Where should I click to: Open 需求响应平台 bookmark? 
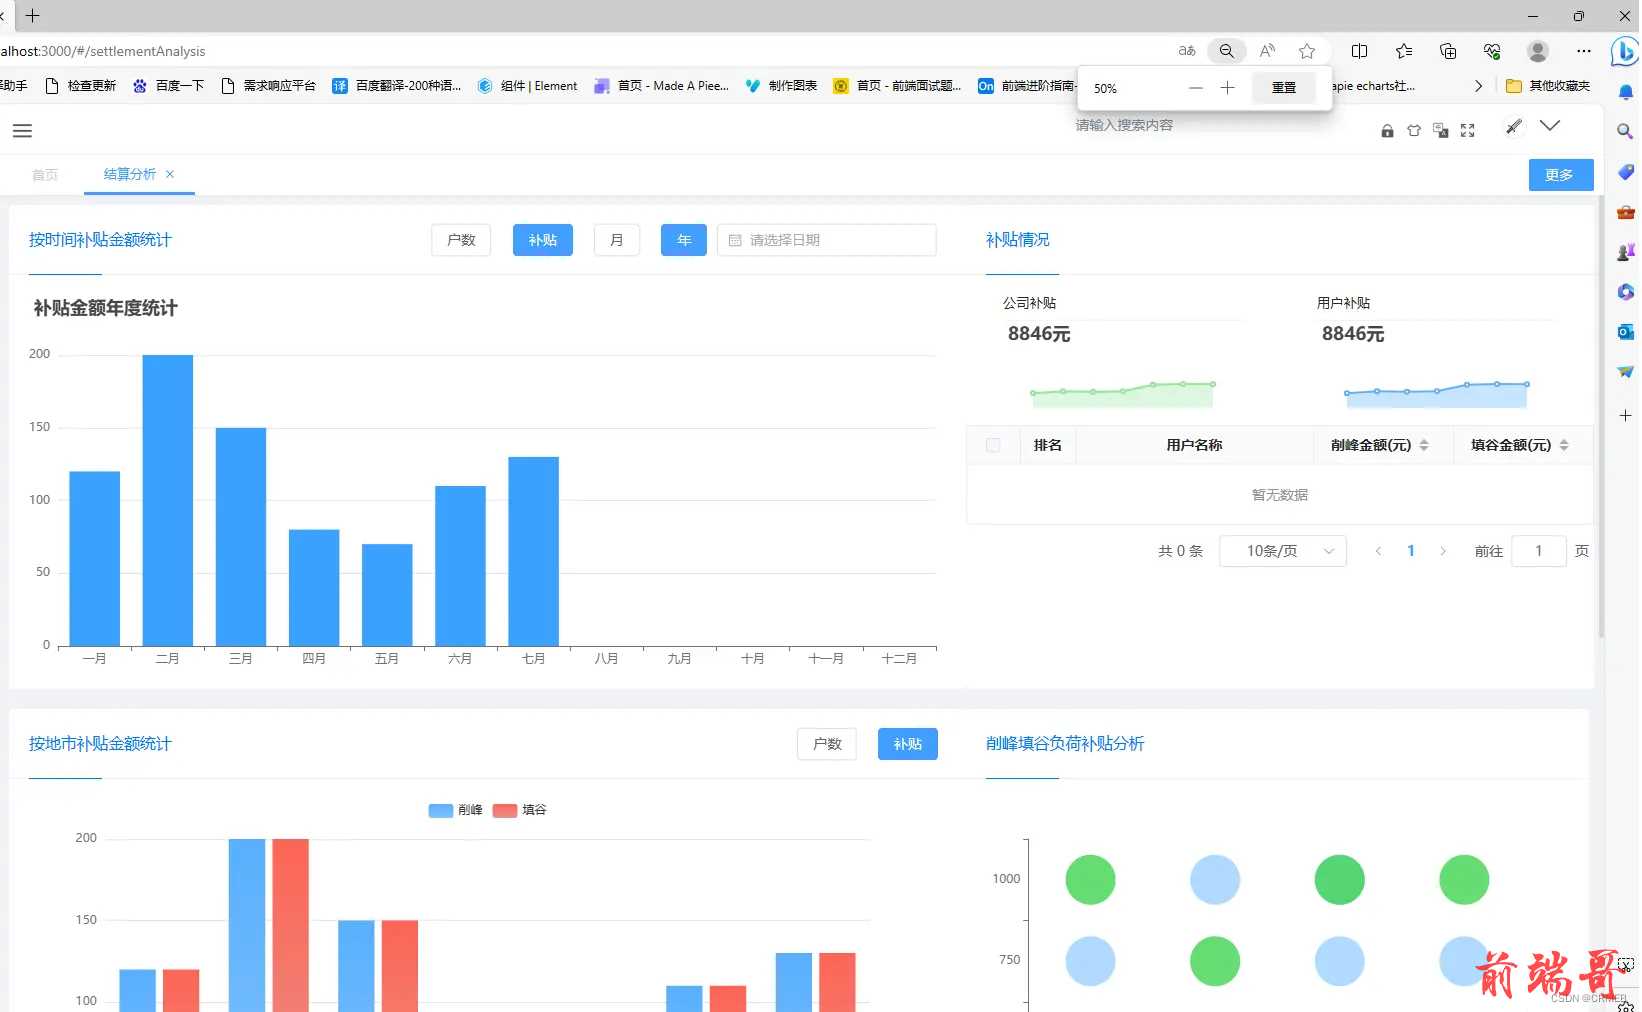pyautogui.click(x=268, y=86)
